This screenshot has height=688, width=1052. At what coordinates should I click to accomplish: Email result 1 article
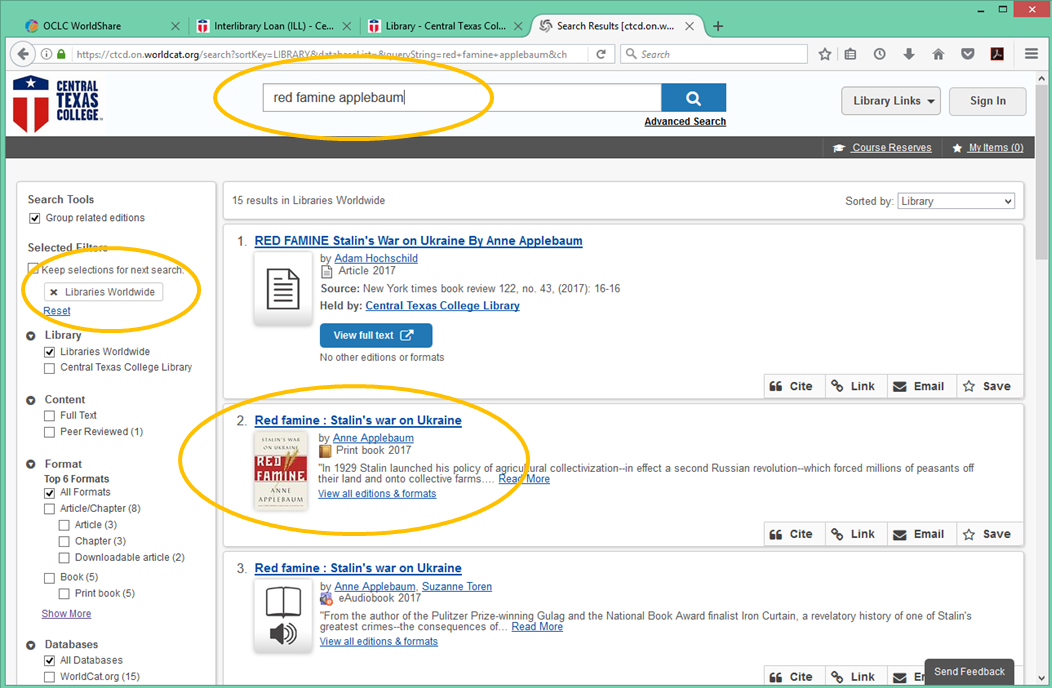[919, 387]
